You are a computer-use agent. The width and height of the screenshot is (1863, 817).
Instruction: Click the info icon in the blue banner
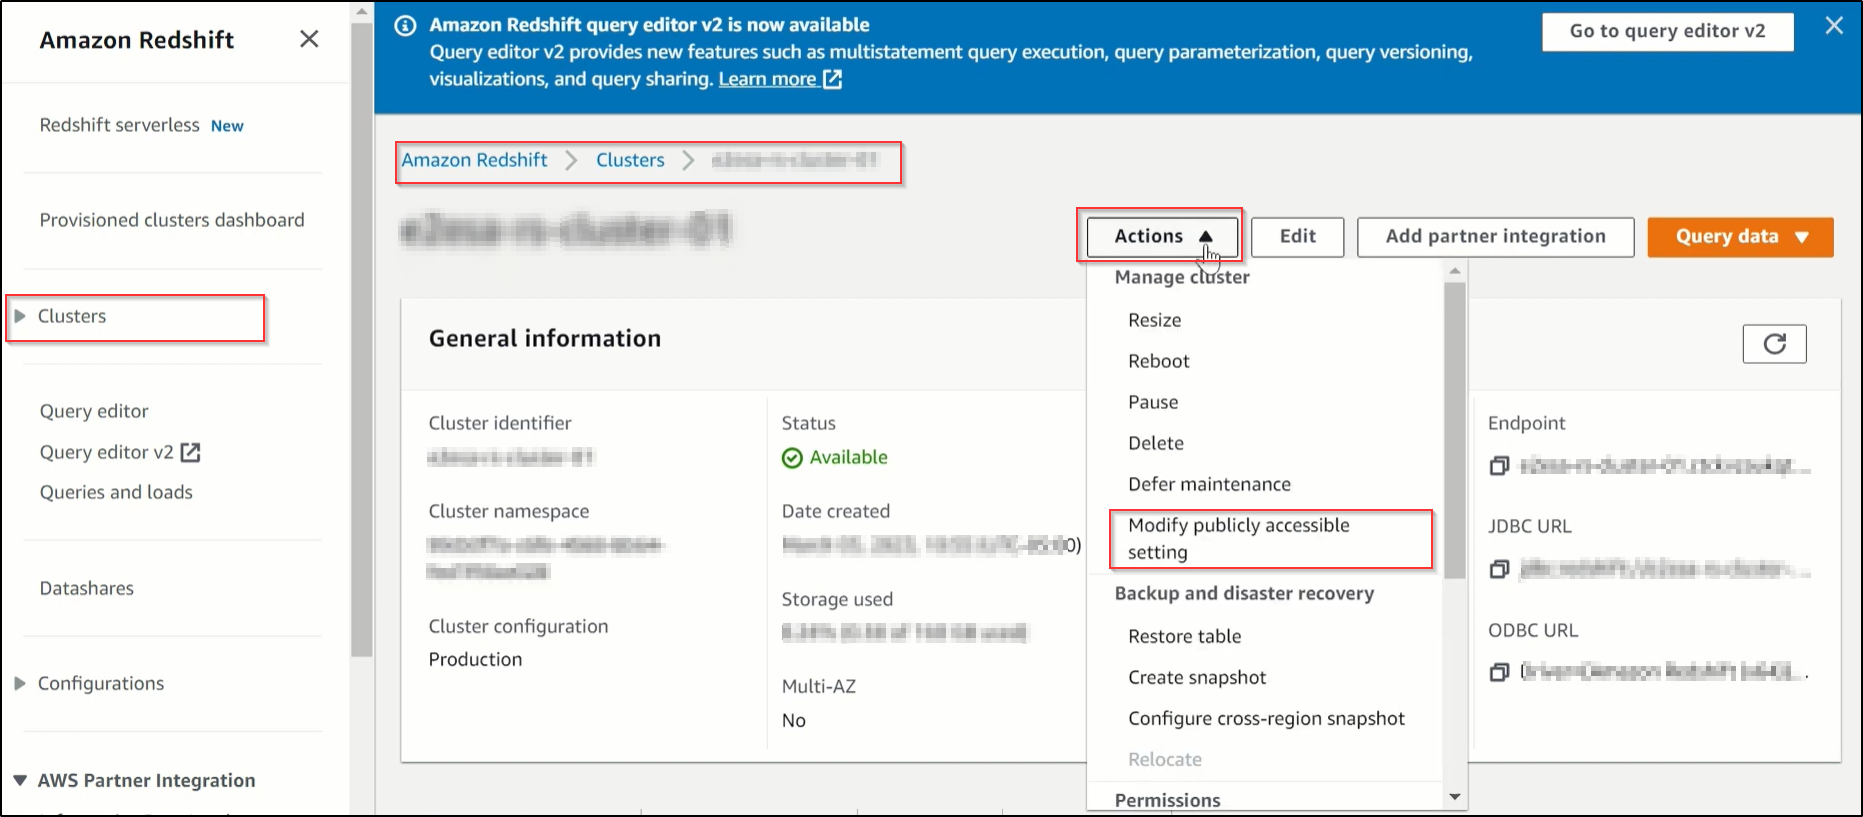pyautogui.click(x=405, y=26)
